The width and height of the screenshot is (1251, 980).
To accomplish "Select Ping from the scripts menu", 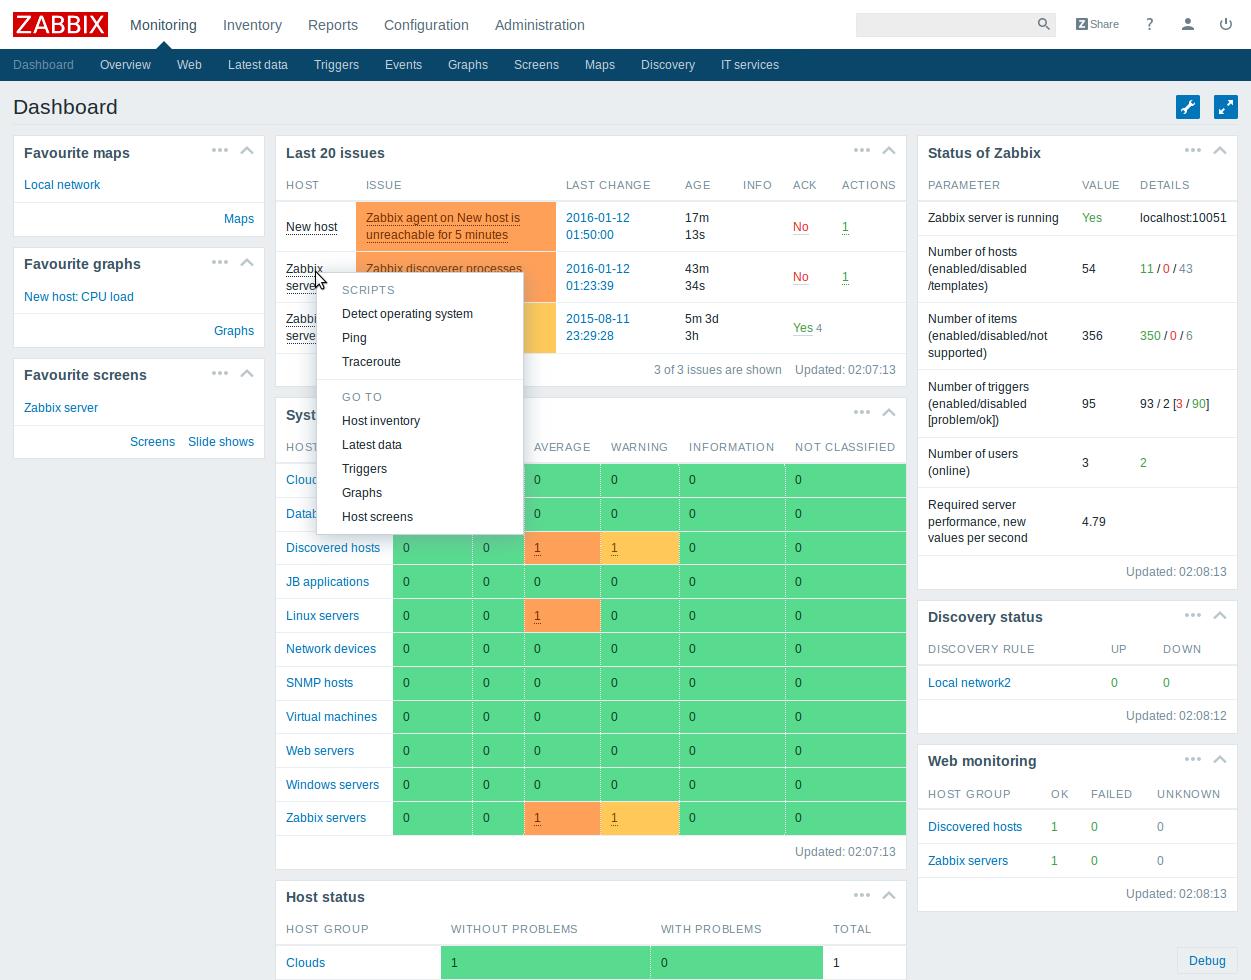I will pos(354,338).
